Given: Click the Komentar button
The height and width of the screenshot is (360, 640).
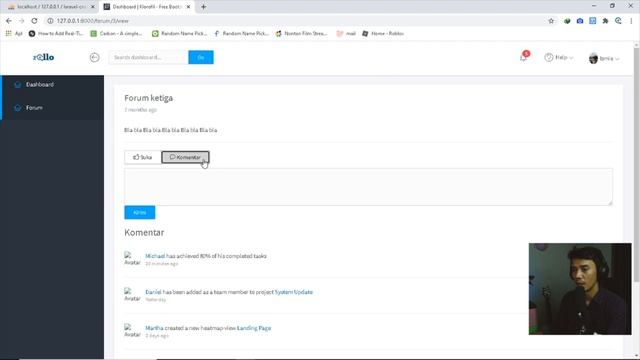Looking at the screenshot, I should 185,157.
